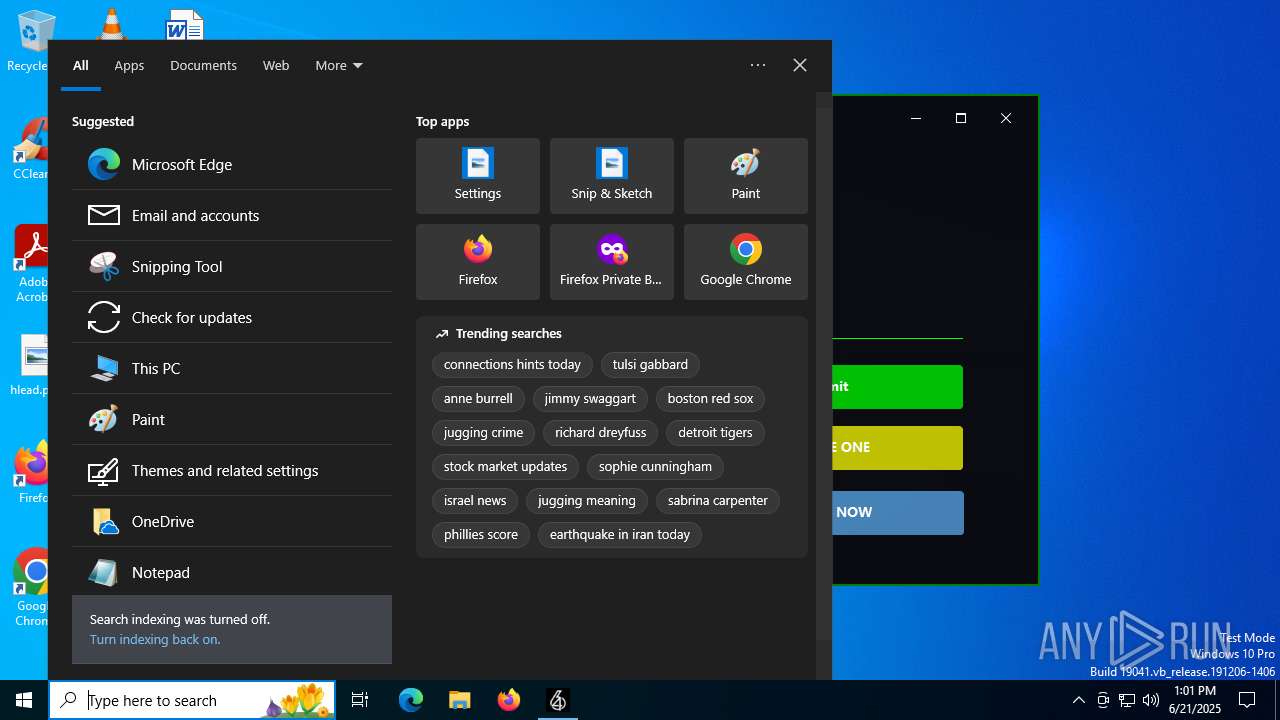The width and height of the screenshot is (1280, 720).
Task: Search trending 'israel news'
Action: click(475, 501)
